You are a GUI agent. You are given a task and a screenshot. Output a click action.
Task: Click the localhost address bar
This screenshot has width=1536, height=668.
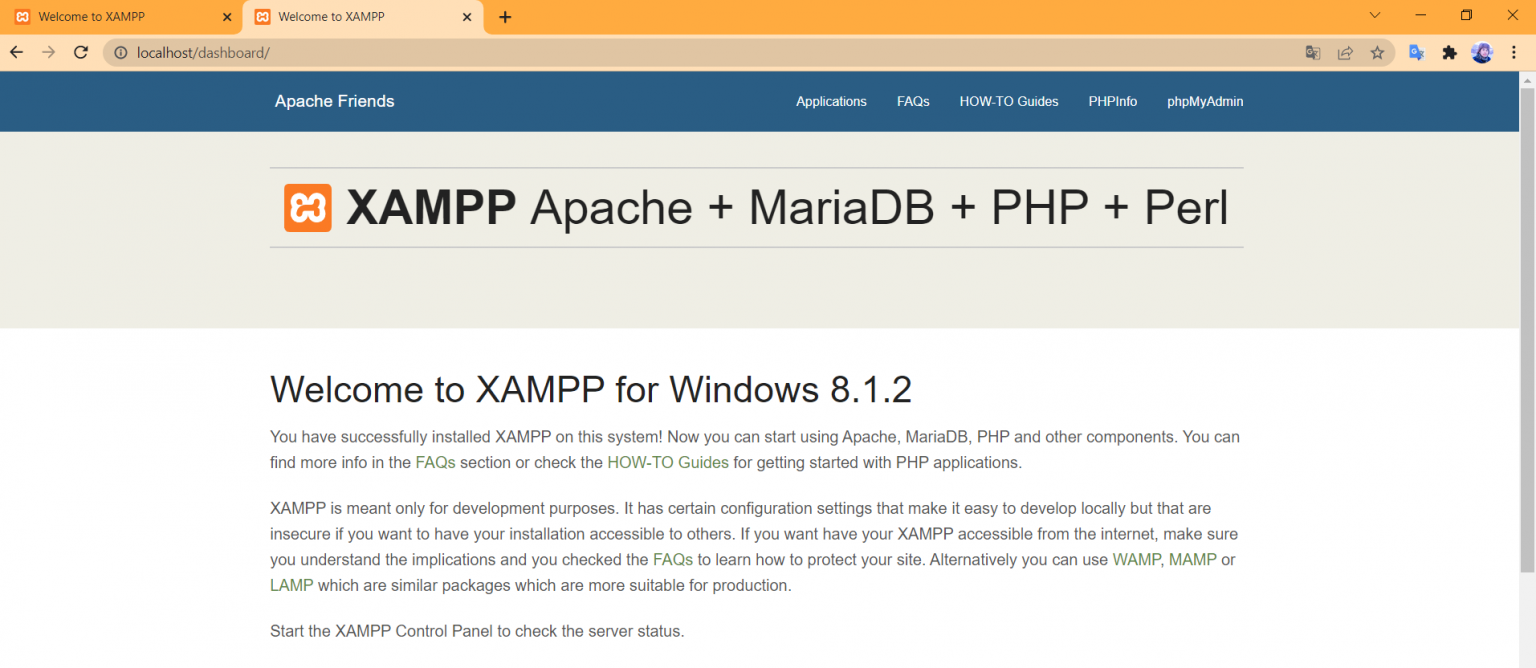pos(700,53)
